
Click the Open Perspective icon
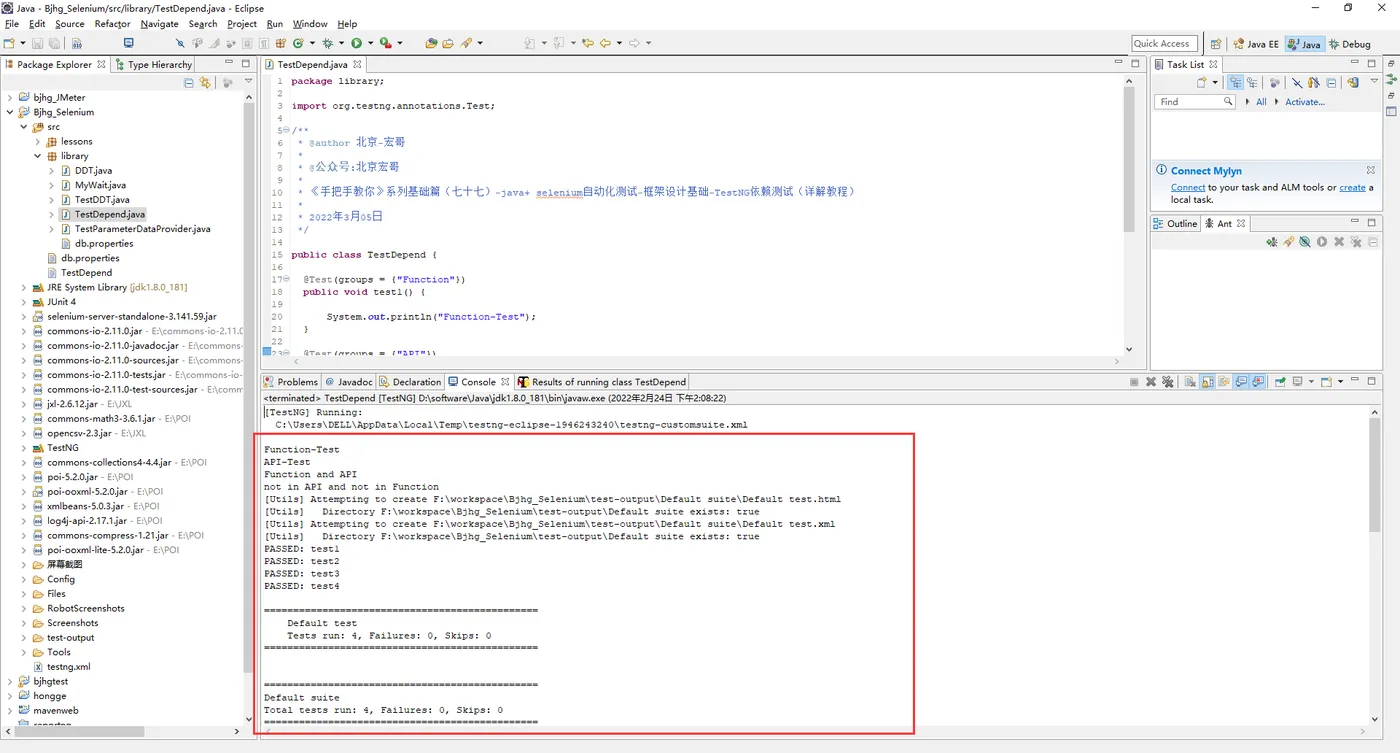1216,44
